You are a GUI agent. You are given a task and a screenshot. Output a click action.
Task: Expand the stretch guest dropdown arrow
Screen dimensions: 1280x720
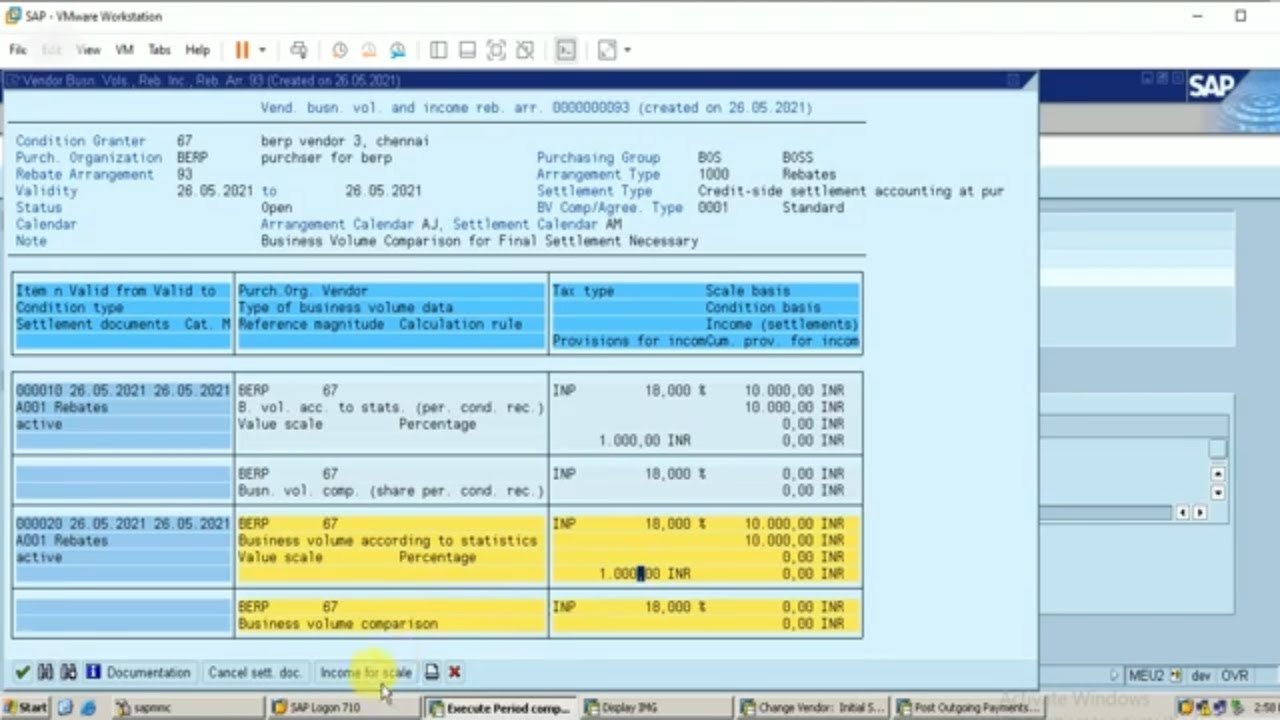[x=627, y=50]
